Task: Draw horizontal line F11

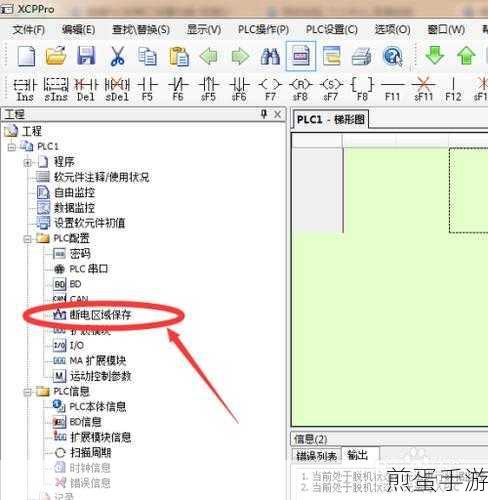Action: click(392, 89)
